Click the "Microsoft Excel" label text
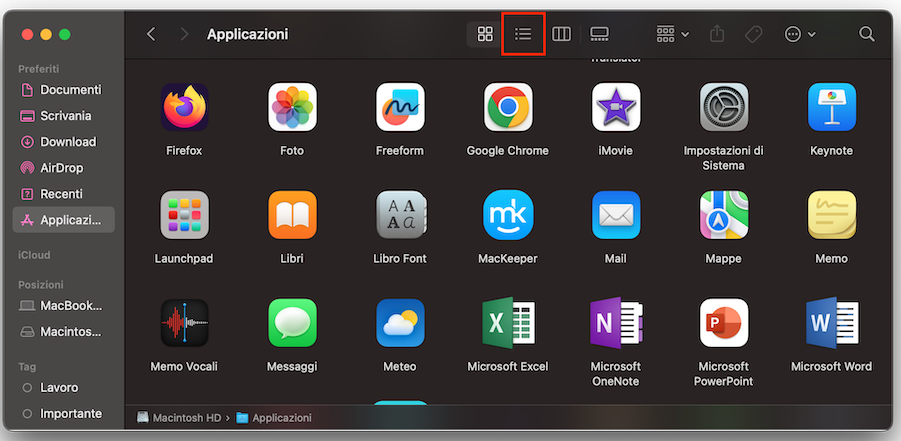The height and width of the screenshot is (441, 901). point(508,366)
